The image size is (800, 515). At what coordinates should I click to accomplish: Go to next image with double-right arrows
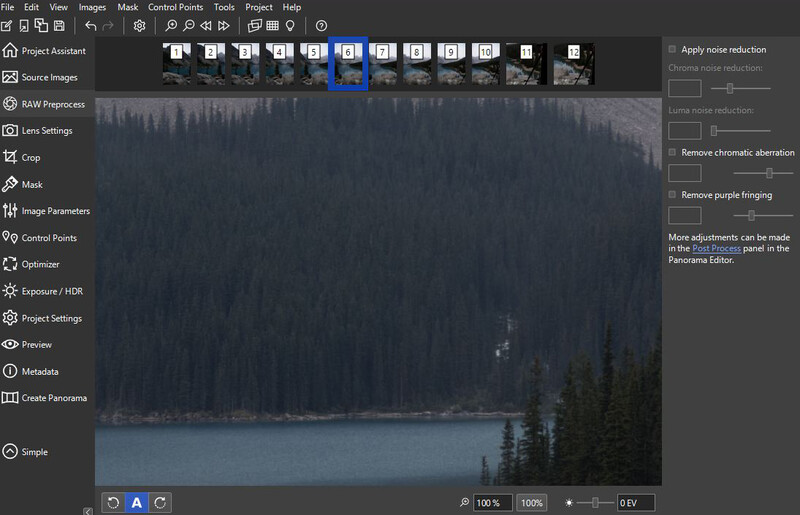tap(223, 26)
